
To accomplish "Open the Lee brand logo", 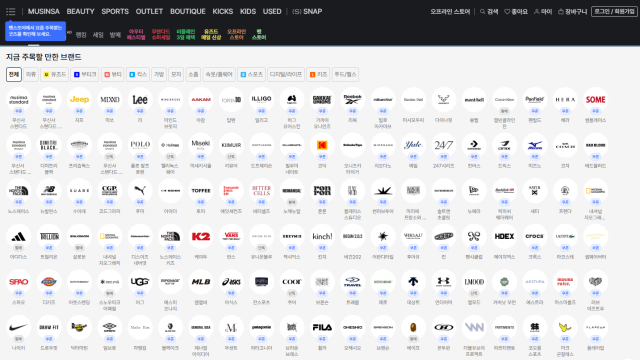I will coord(140,99).
